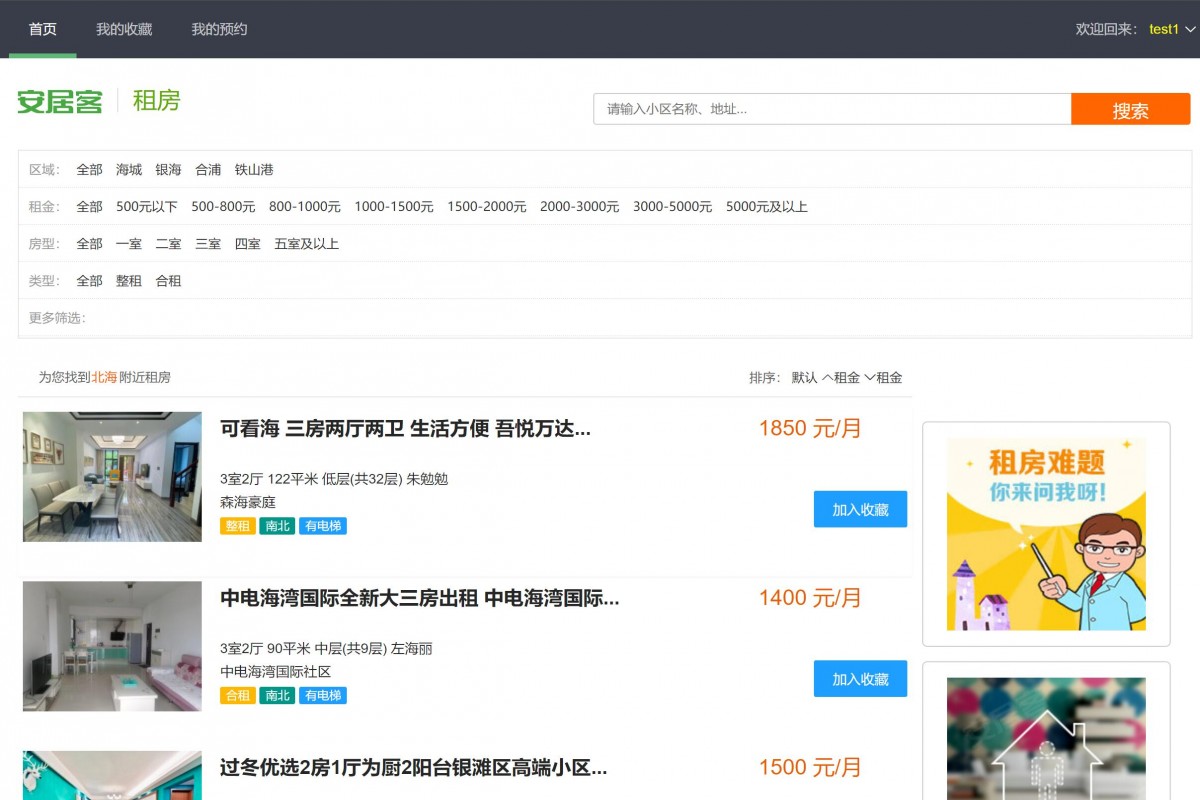
Task: Choose the 整租 rental type filter
Action: (129, 281)
